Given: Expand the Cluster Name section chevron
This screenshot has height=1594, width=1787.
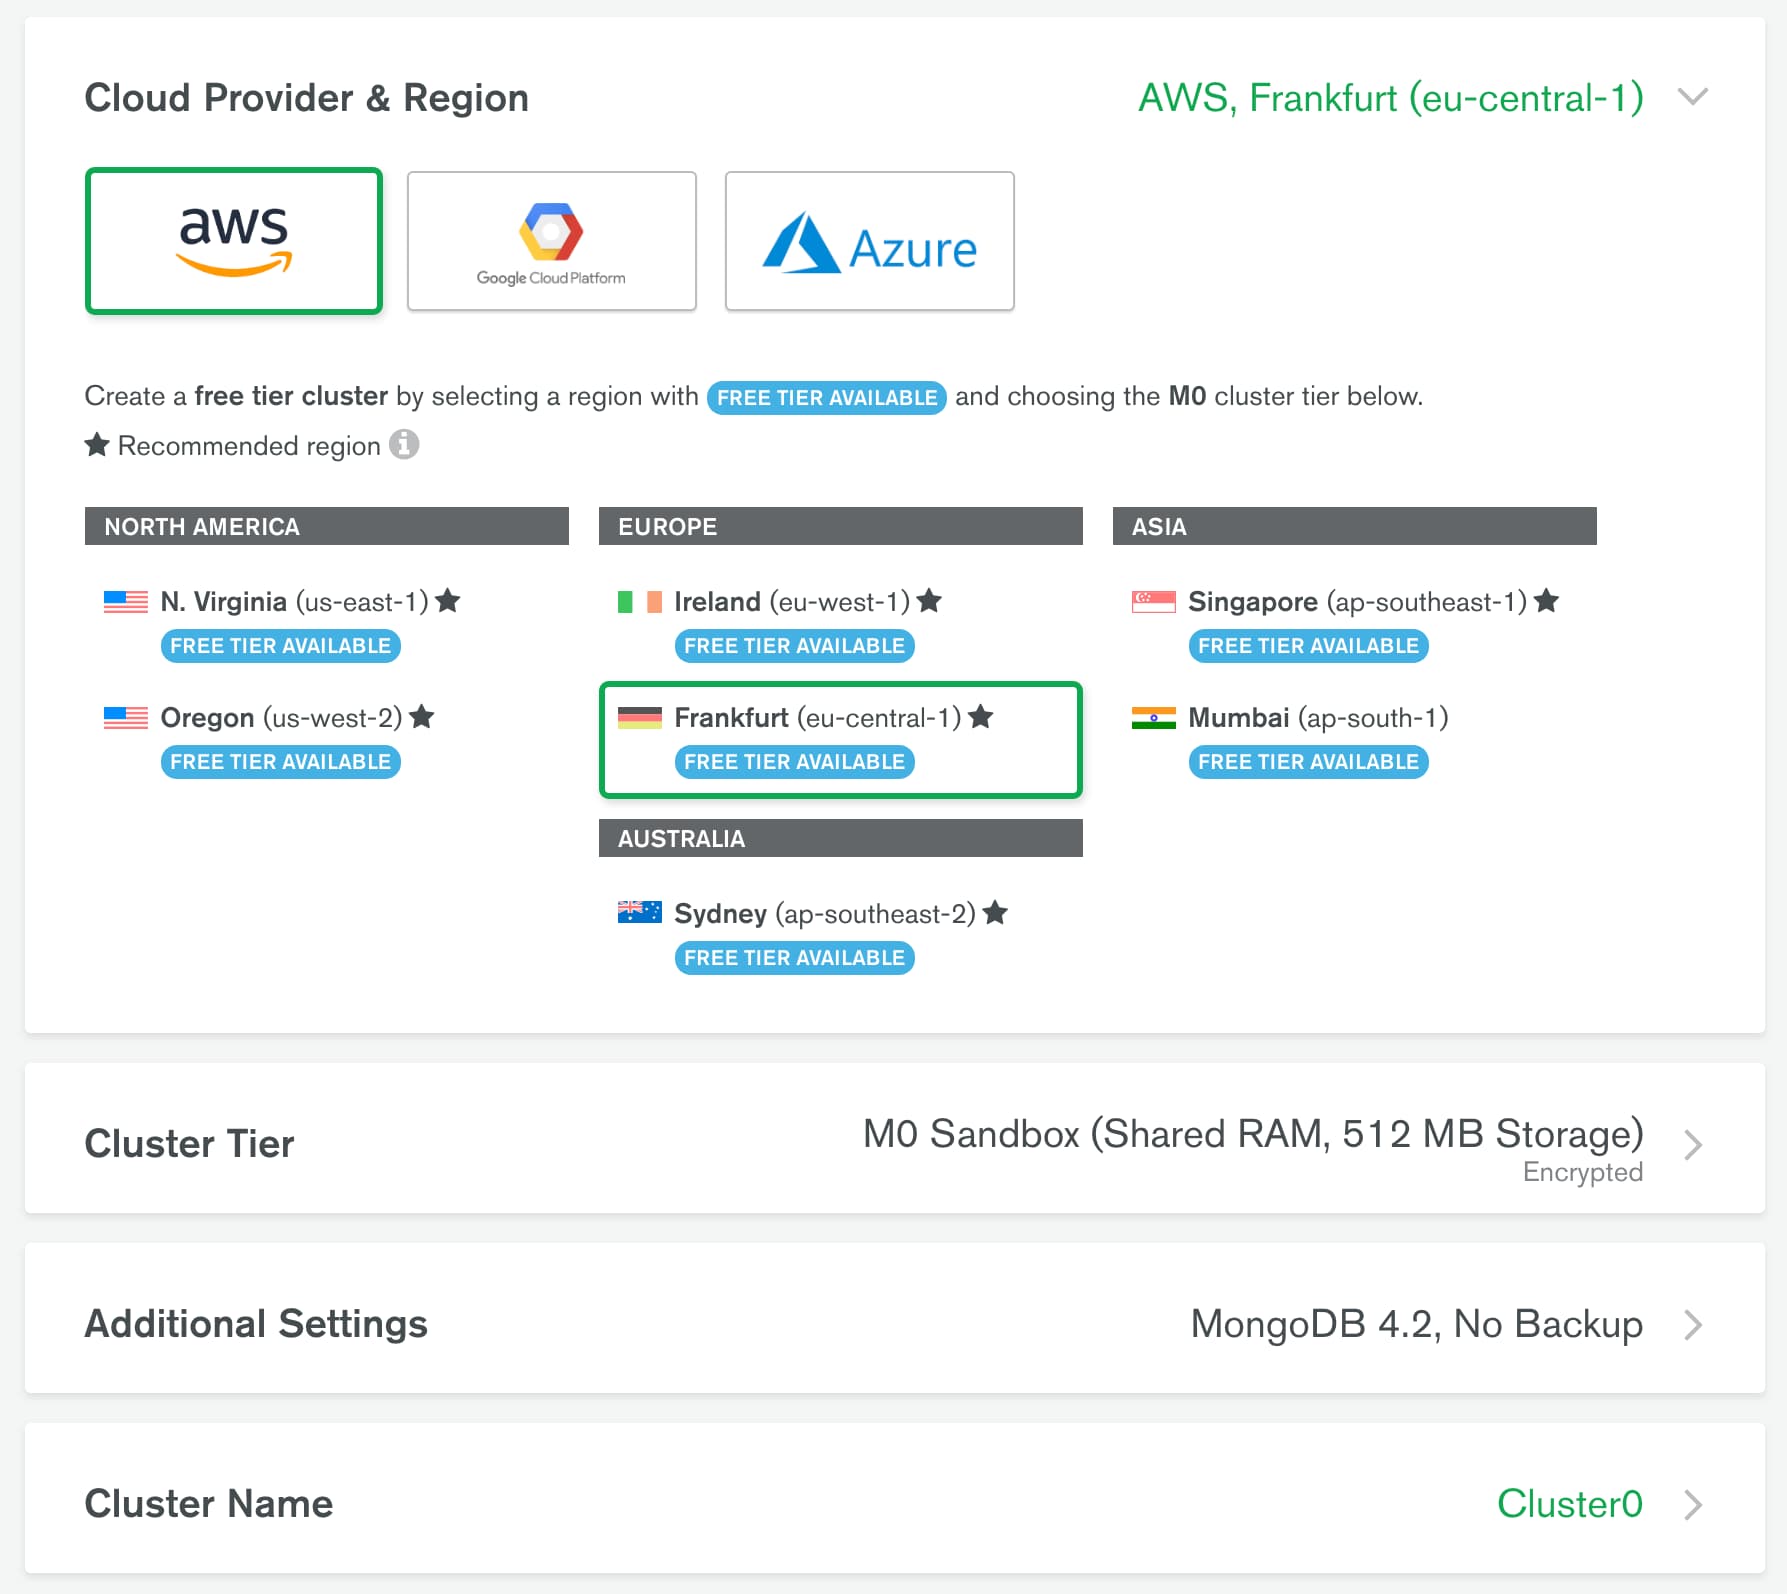Looking at the screenshot, I should [x=1693, y=1504].
